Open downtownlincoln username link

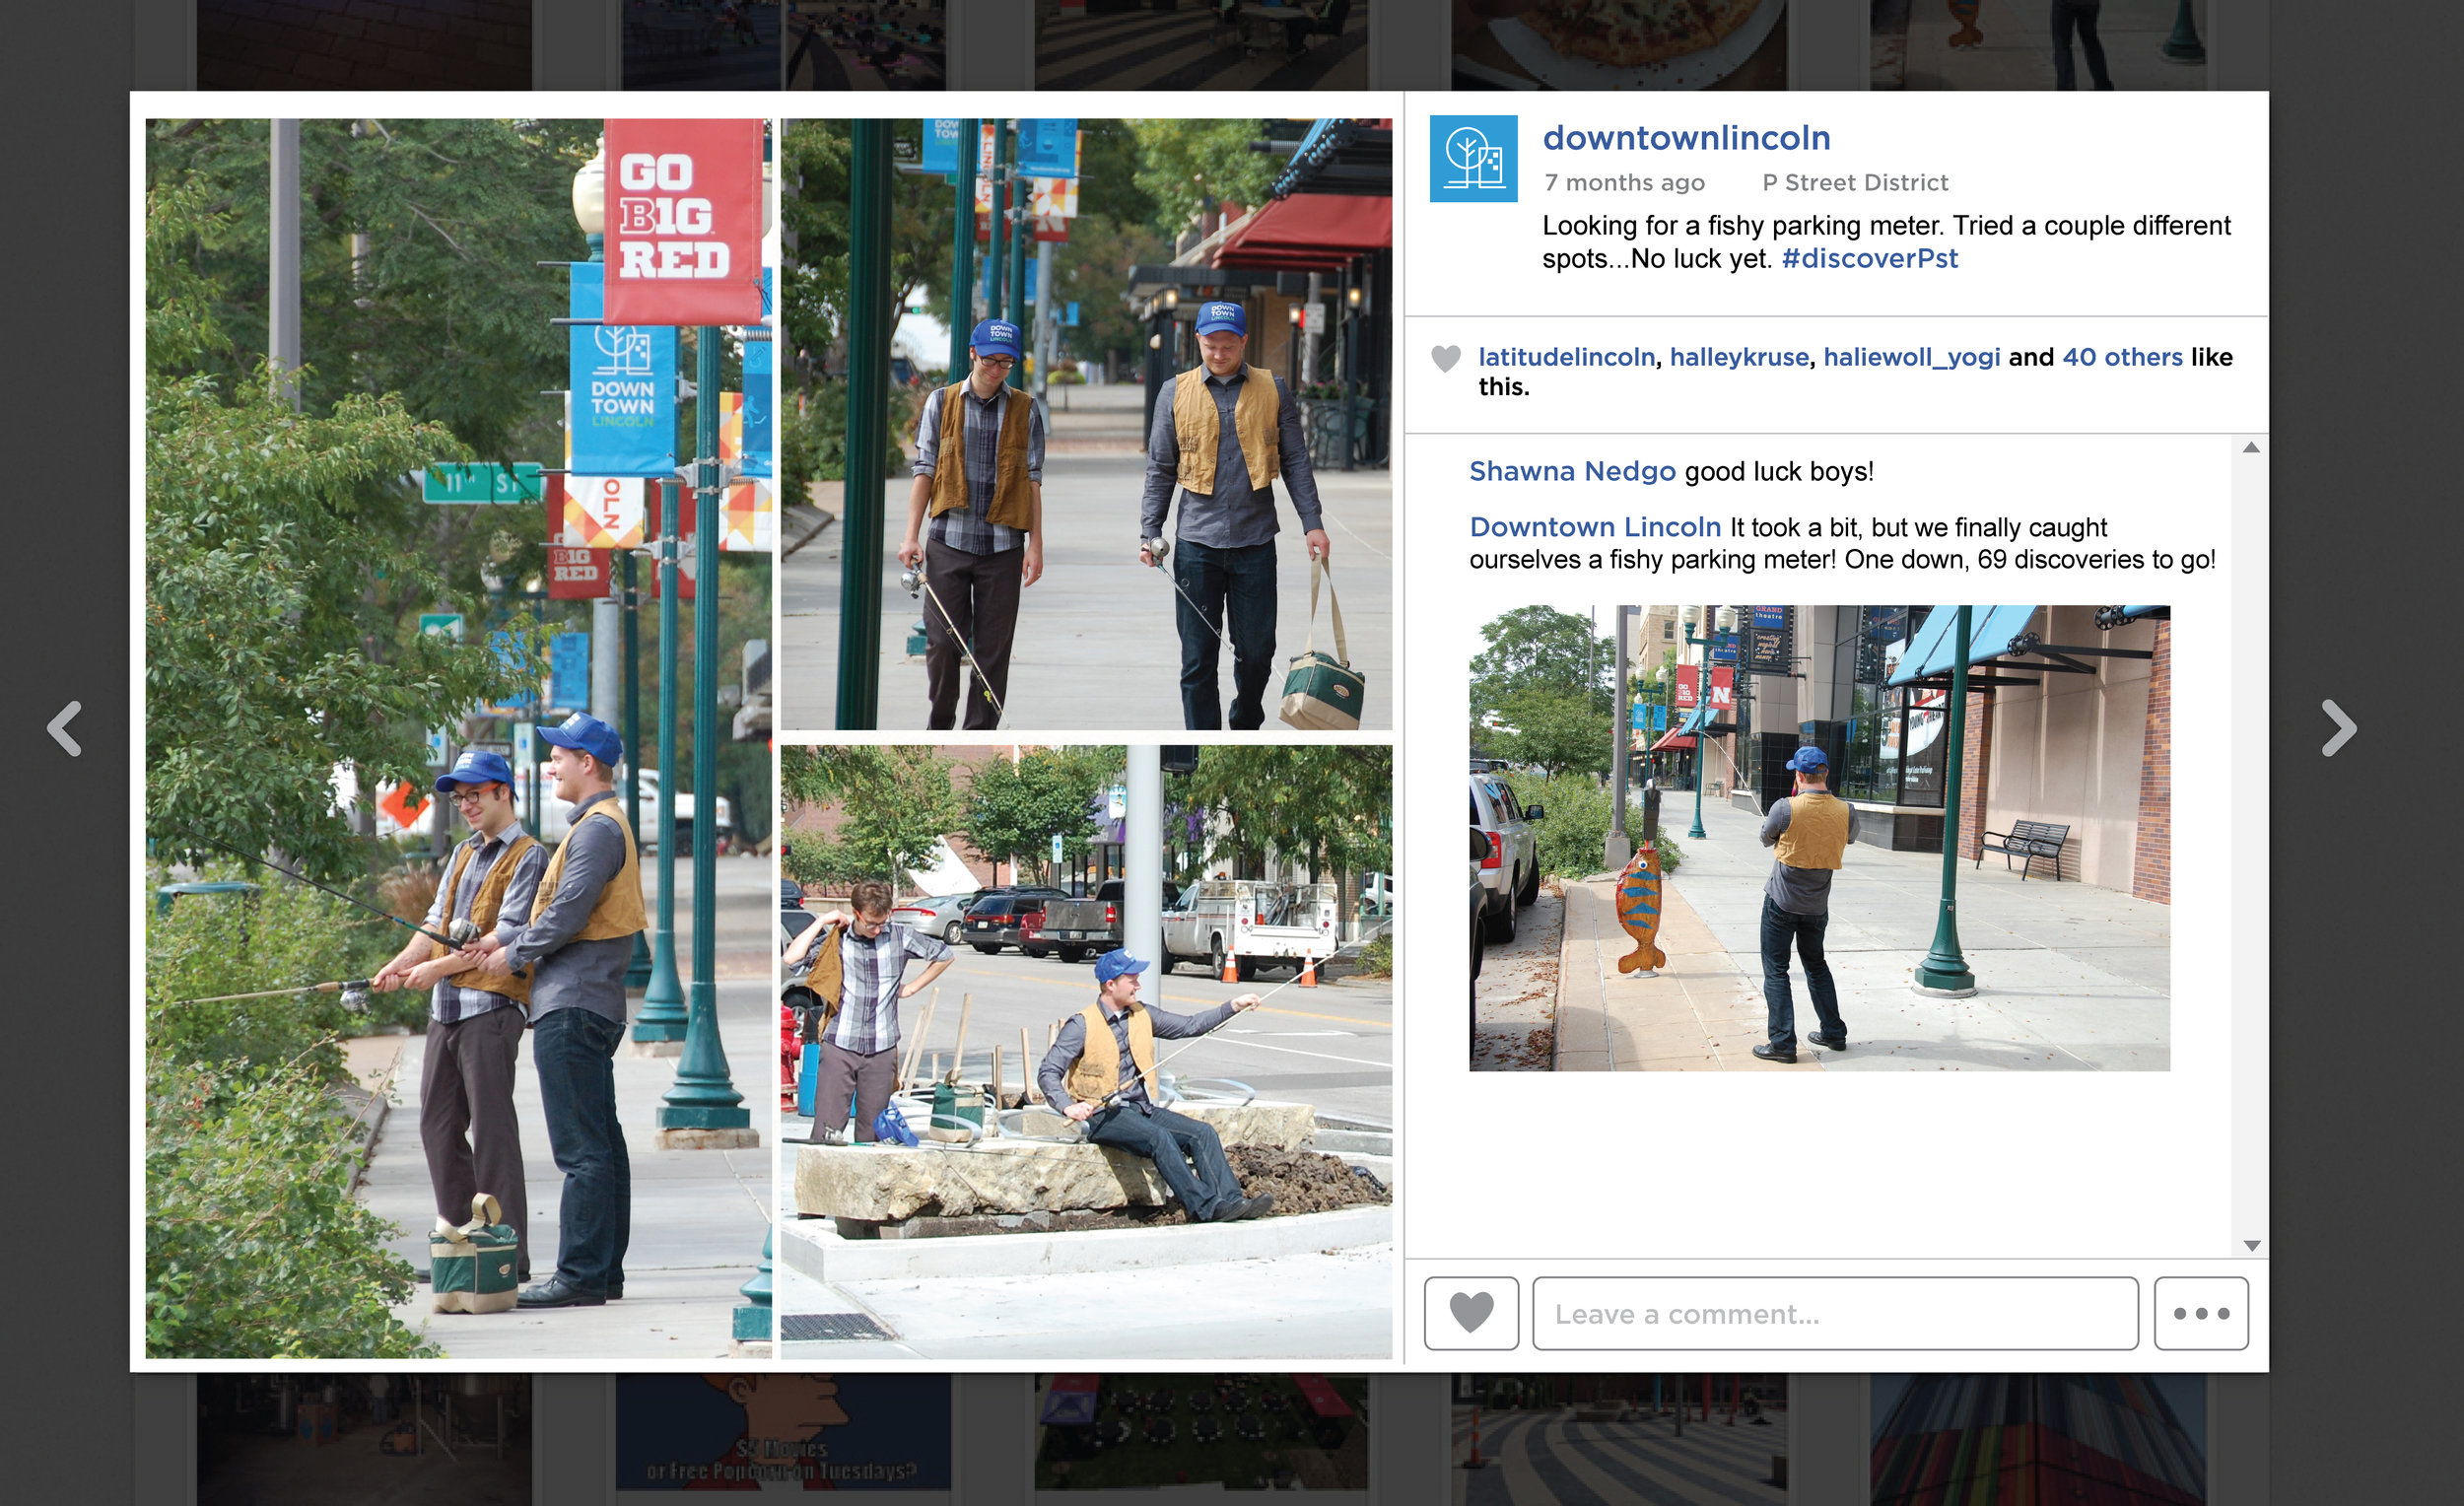coord(1686,138)
